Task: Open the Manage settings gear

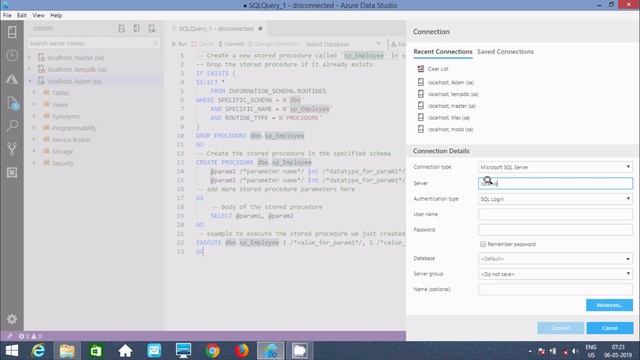Action: pyautogui.click(x=12, y=319)
